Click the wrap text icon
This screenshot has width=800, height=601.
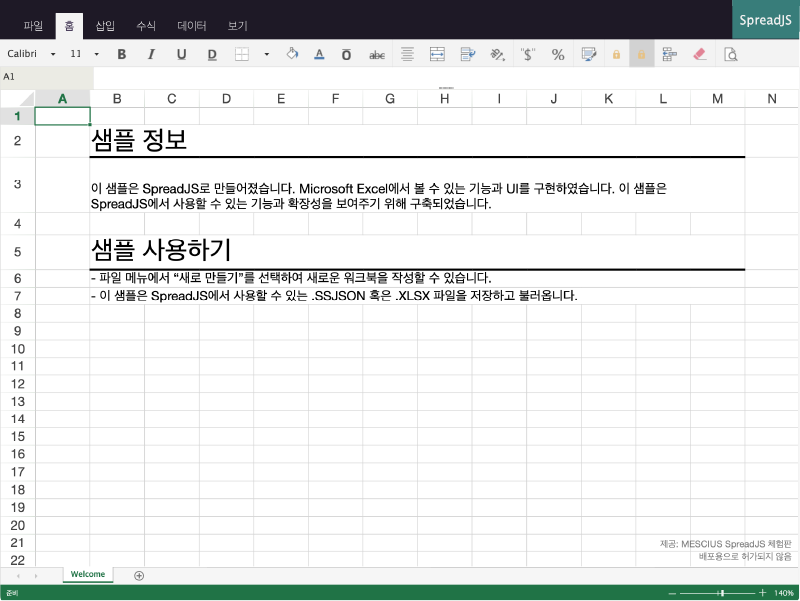point(467,54)
